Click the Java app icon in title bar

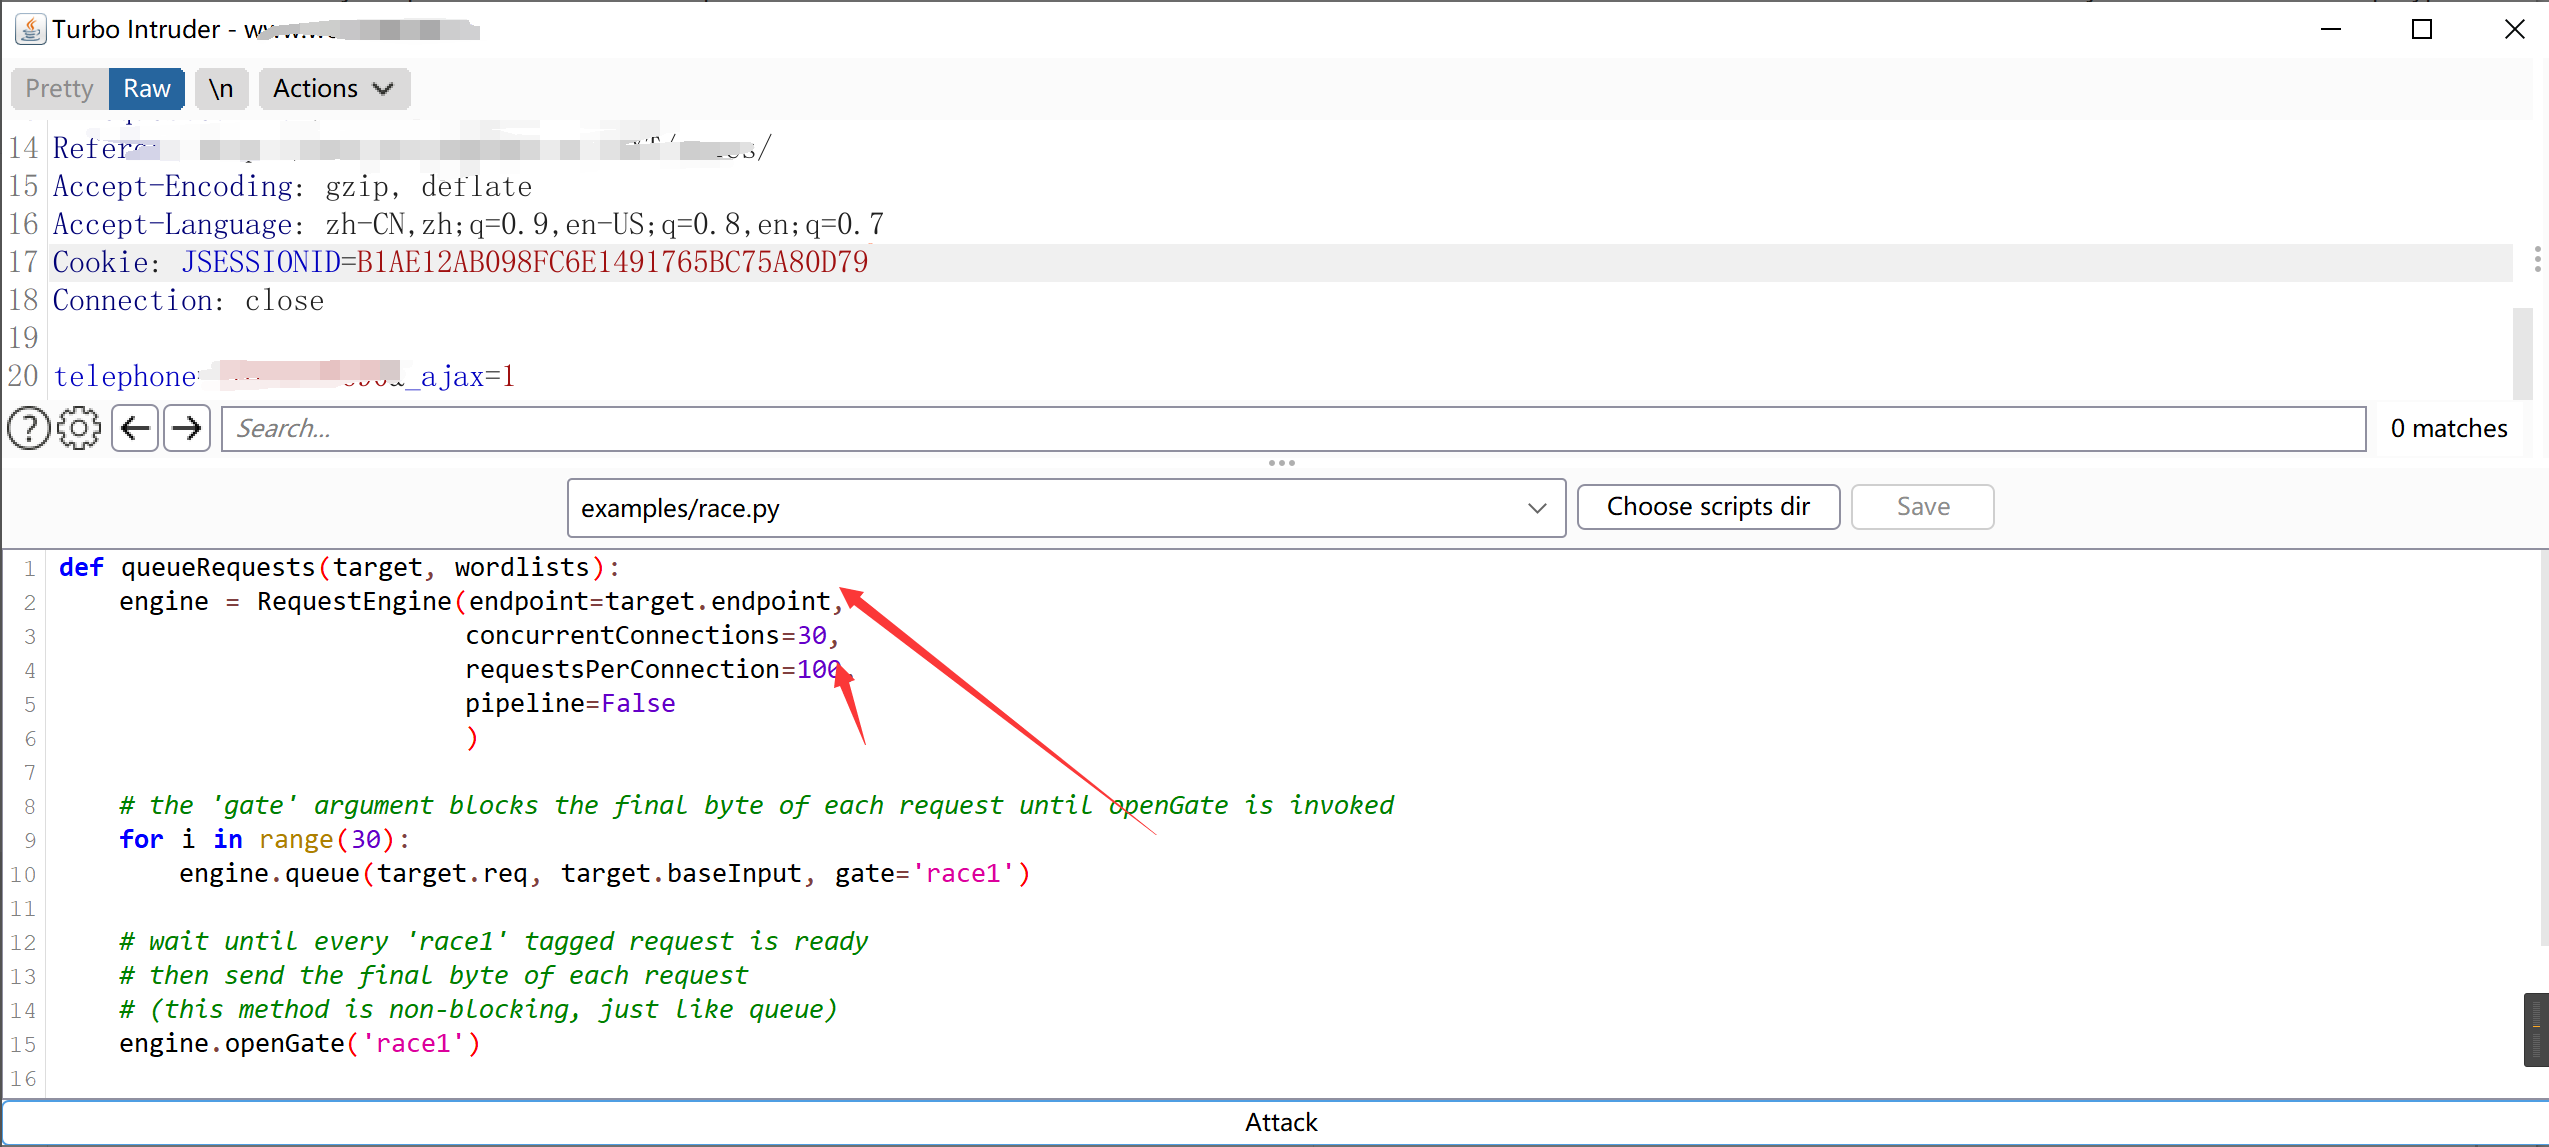click(x=30, y=29)
